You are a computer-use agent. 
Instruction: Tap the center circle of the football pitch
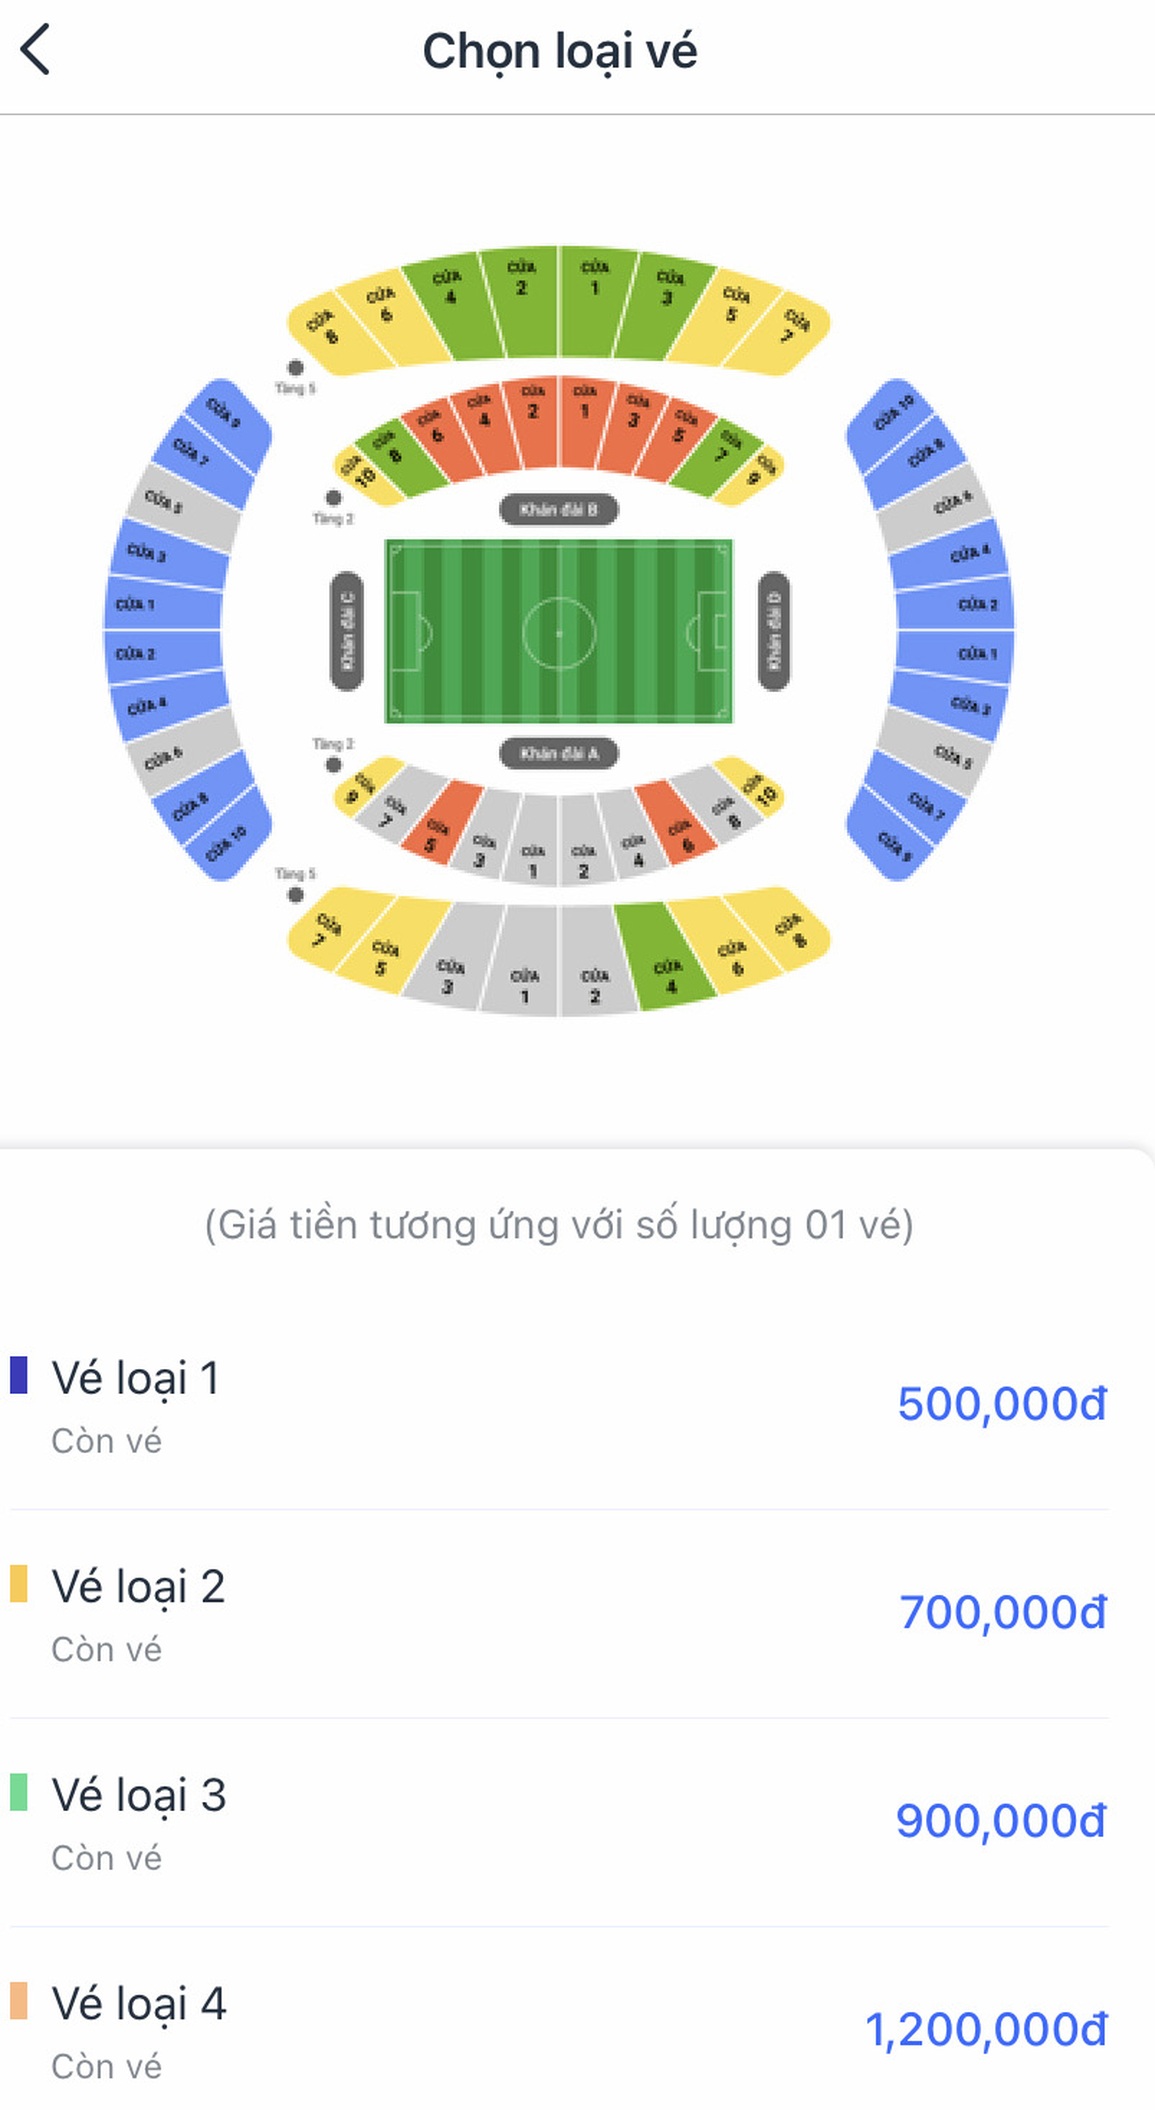click(x=558, y=632)
